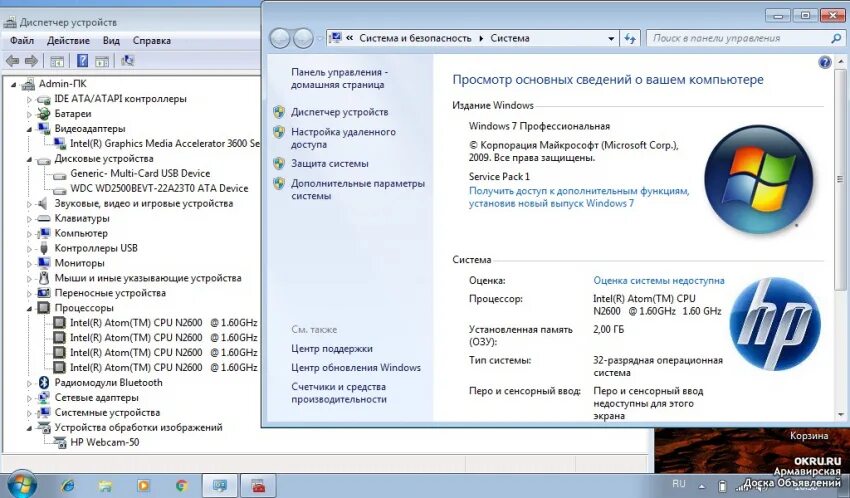
Task: Click the Monitors category icon
Action: pos(44,263)
